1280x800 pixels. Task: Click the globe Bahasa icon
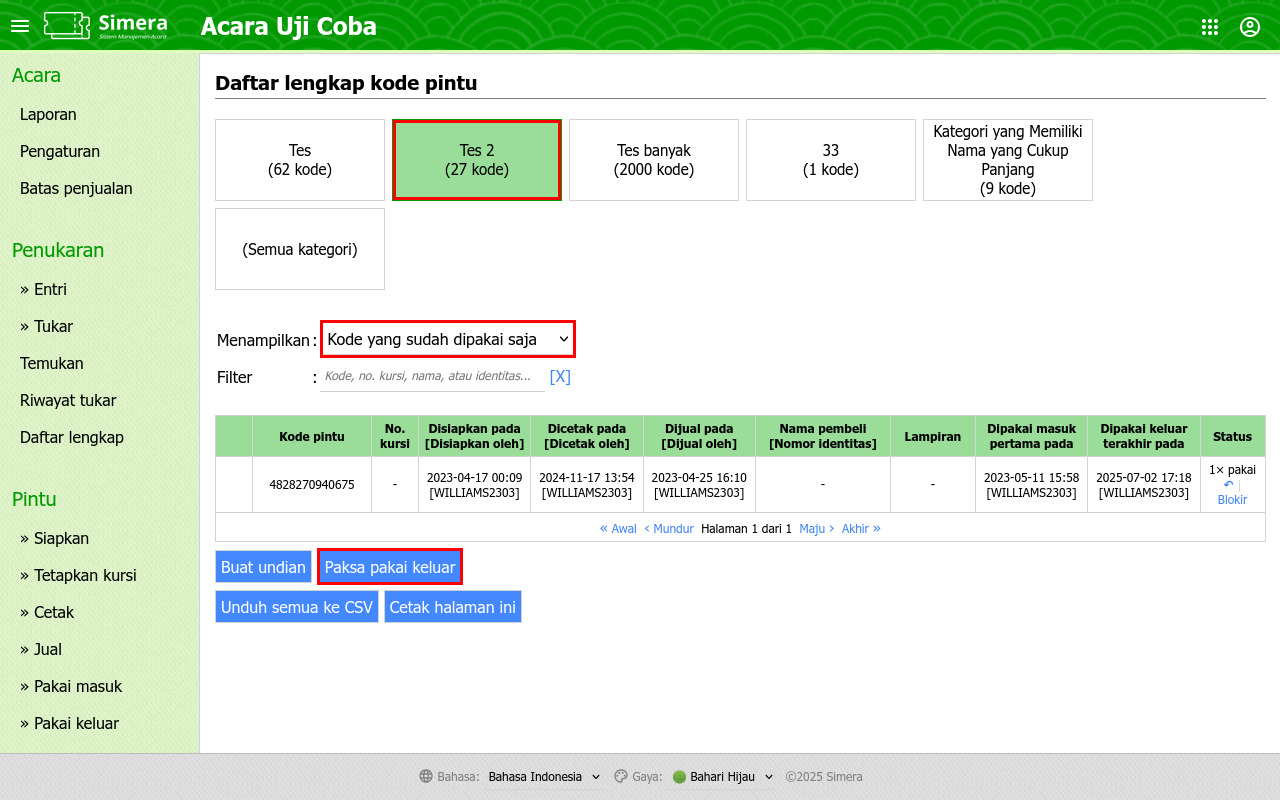426,777
